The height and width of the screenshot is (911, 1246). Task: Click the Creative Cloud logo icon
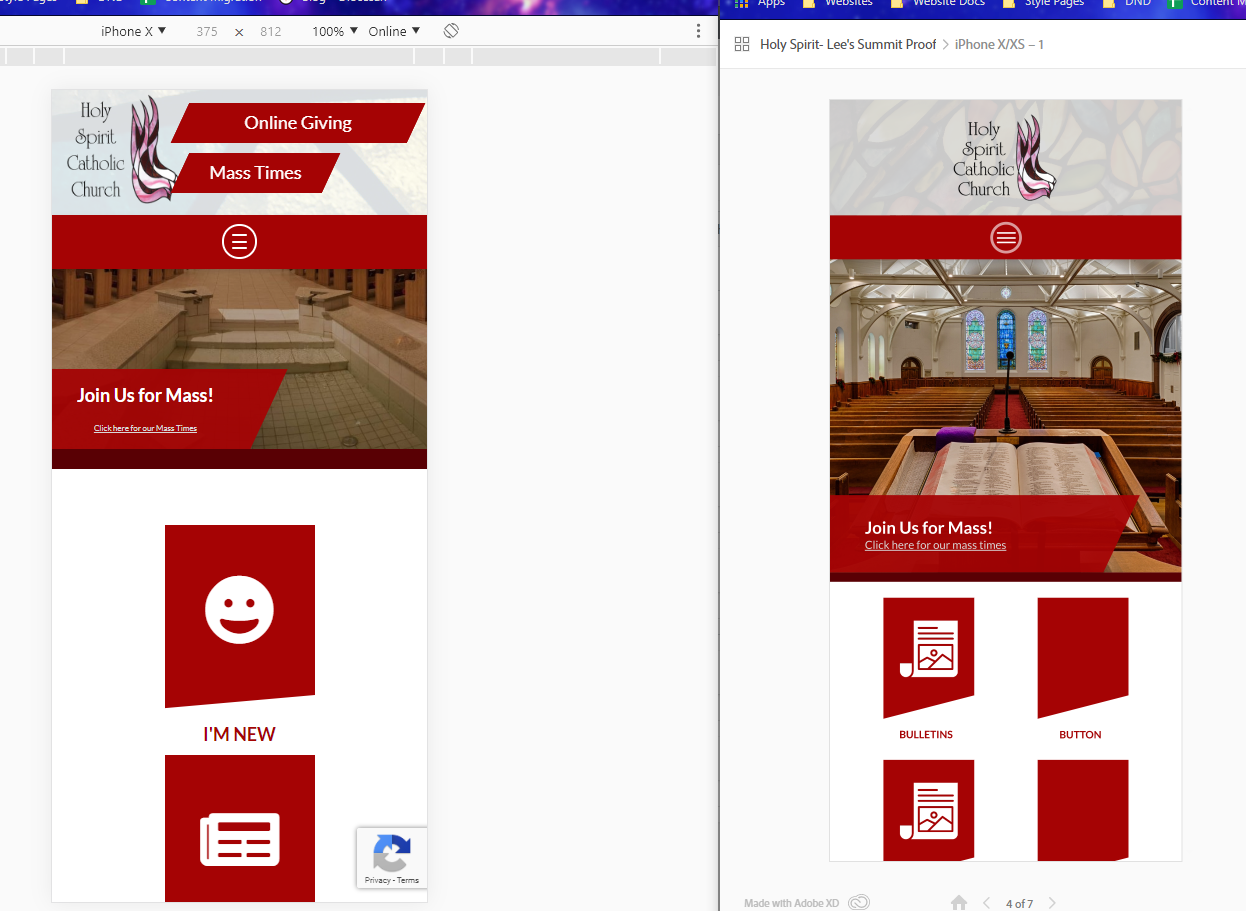pos(859,903)
